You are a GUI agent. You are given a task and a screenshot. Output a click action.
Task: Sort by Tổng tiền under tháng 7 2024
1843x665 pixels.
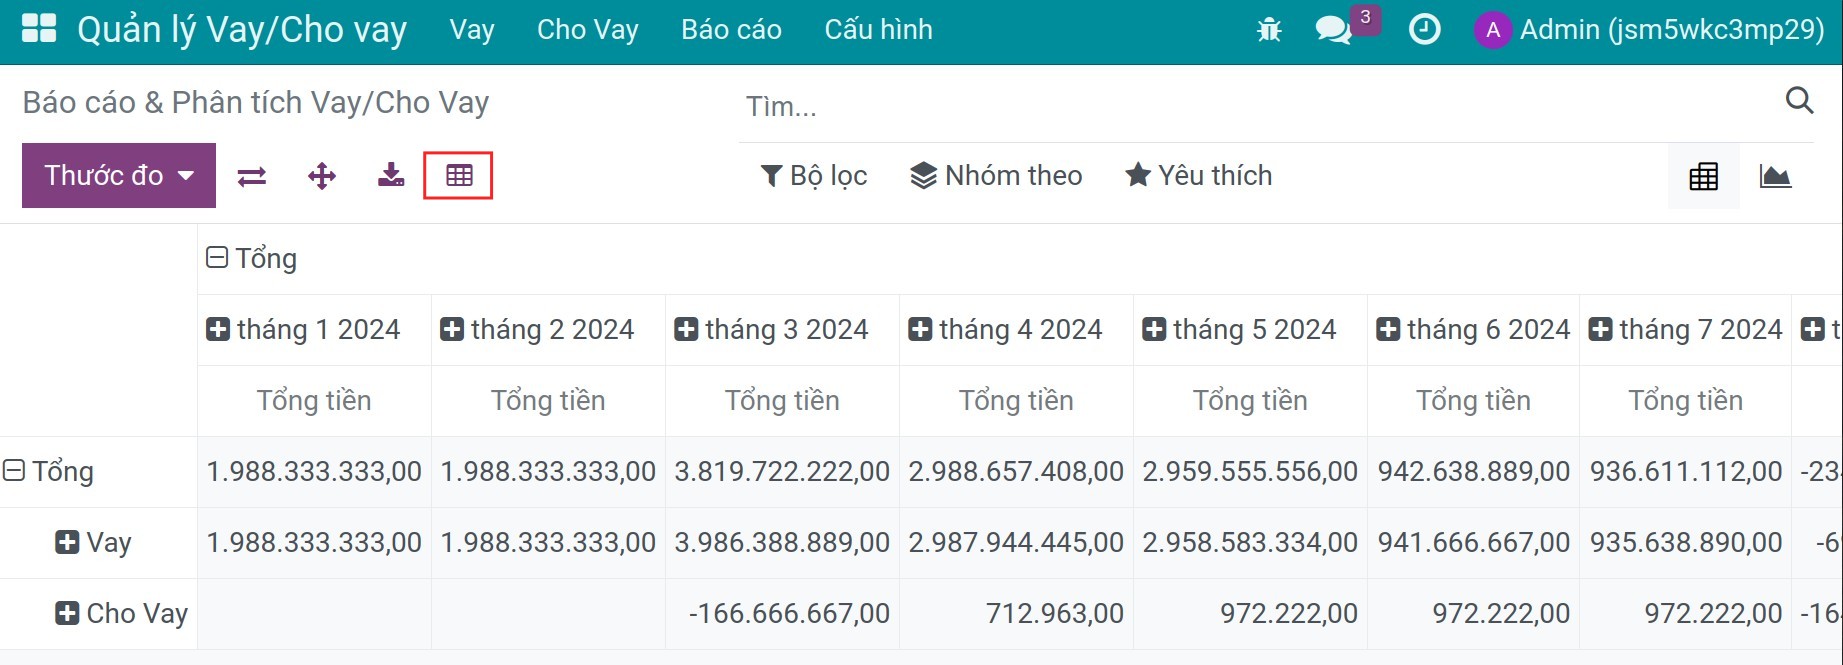(1685, 400)
